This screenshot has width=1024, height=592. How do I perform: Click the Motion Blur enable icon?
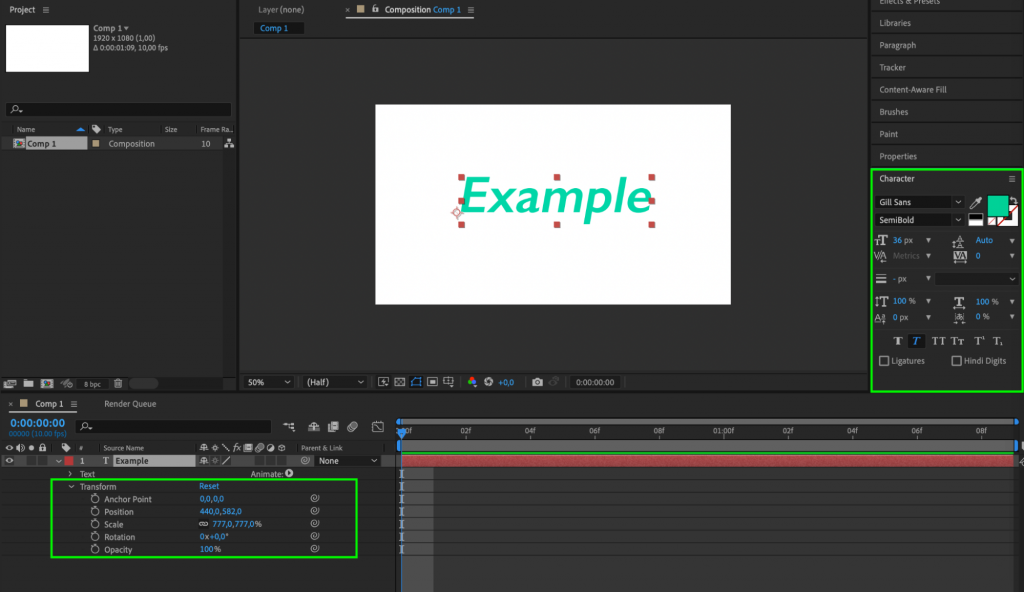[x=352, y=426]
